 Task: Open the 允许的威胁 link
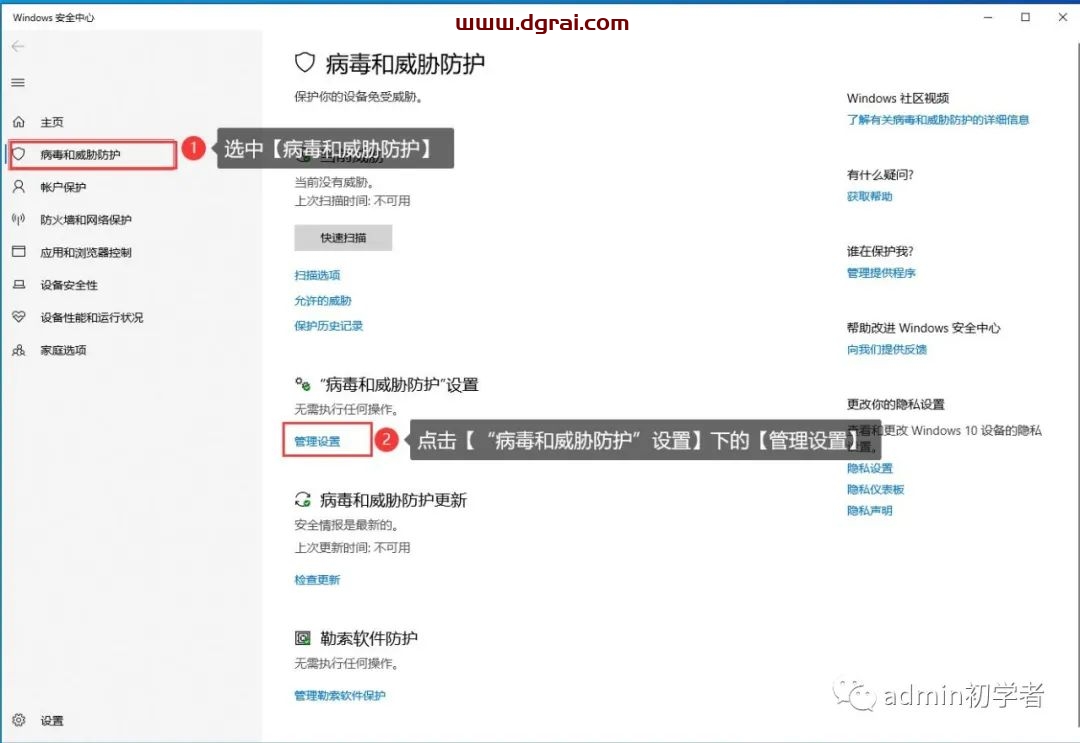click(322, 300)
